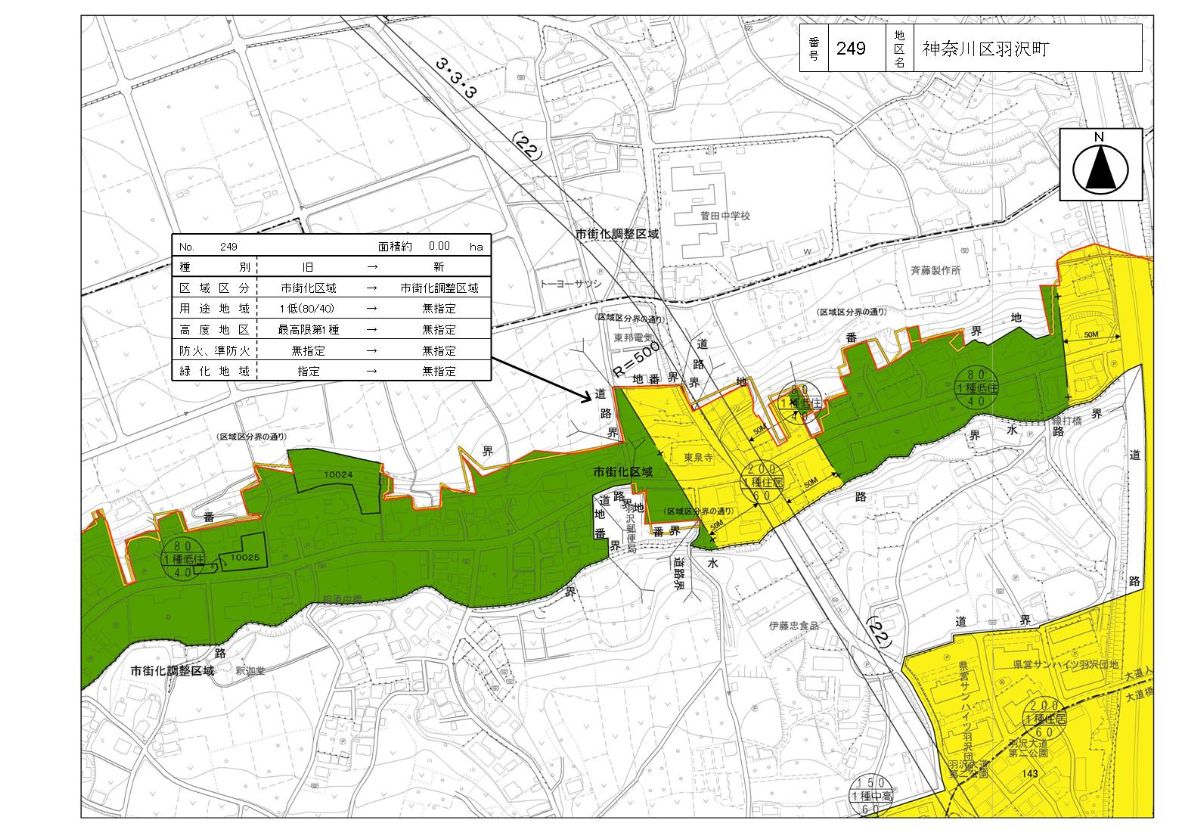The height and width of the screenshot is (829, 1200).
Task: Click the 150/60 1種中高 zoning circle
Action: coord(873,794)
